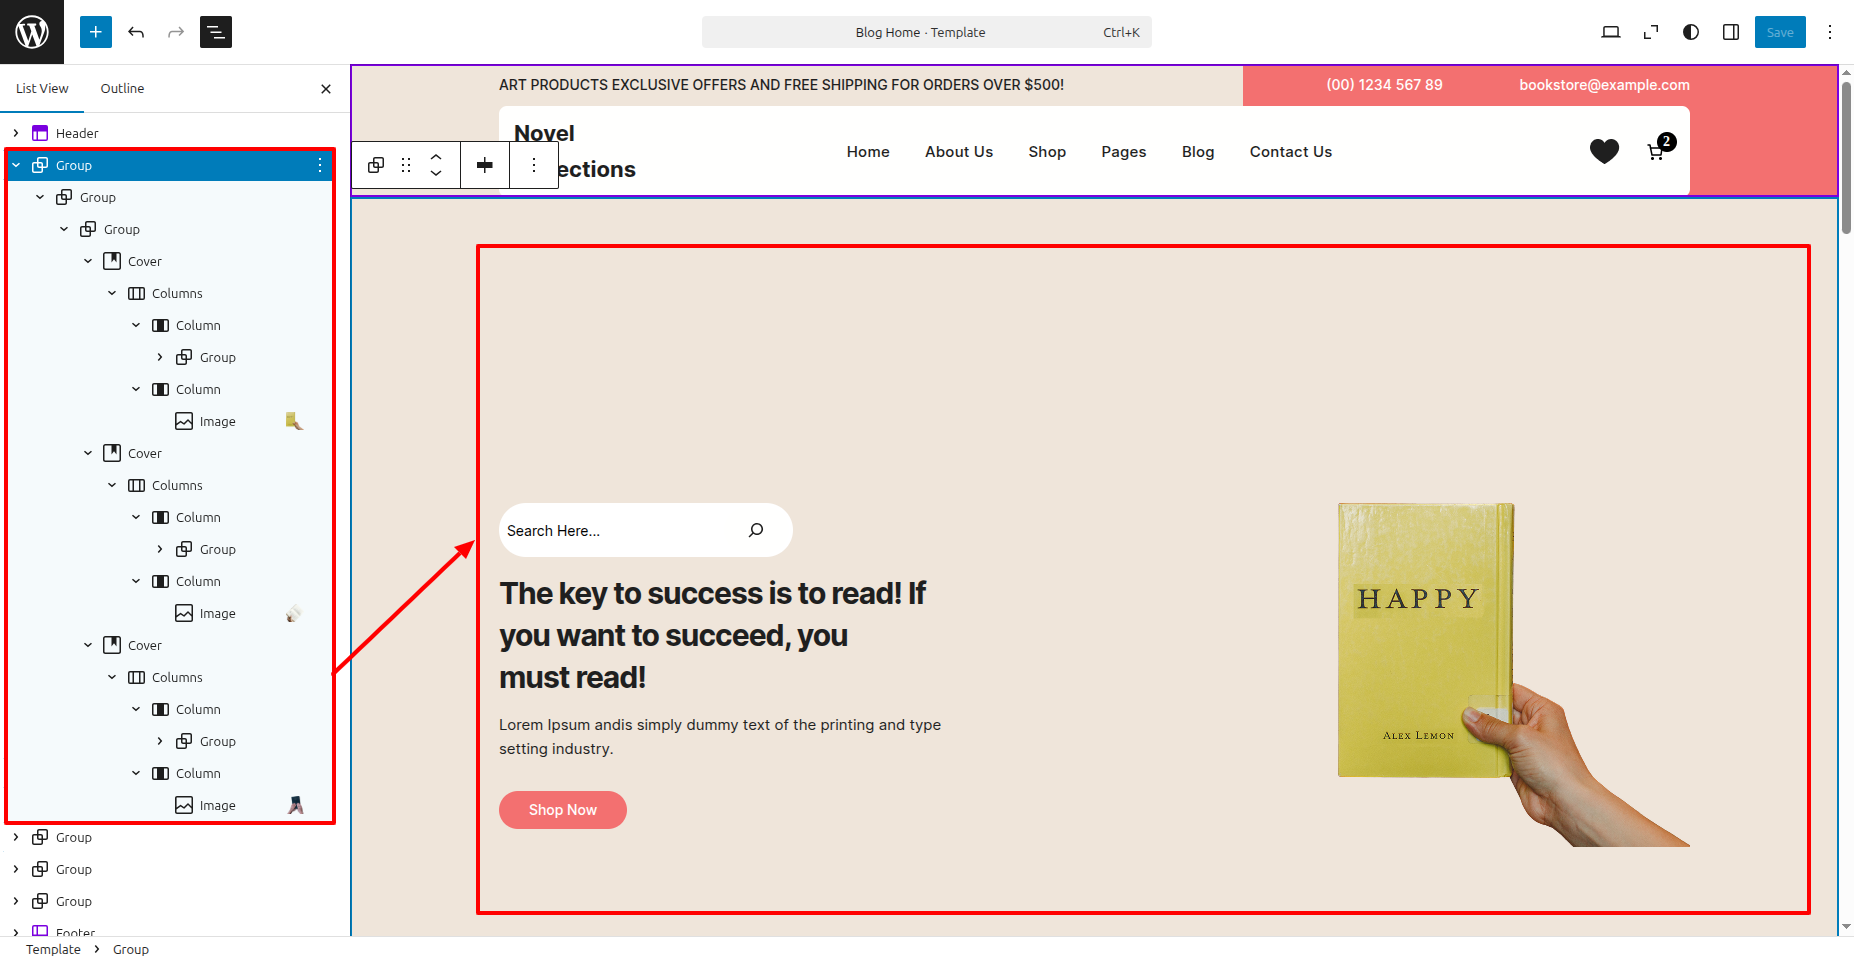Expand the Header item in List View
This screenshot has height=961, width=1854.
(16, 133)
